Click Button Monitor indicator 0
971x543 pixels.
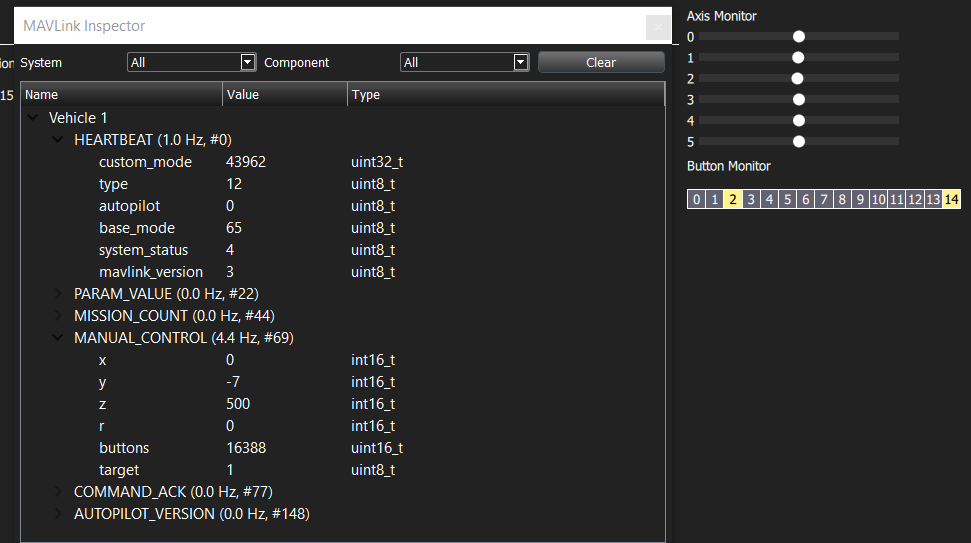click(697, 199)
